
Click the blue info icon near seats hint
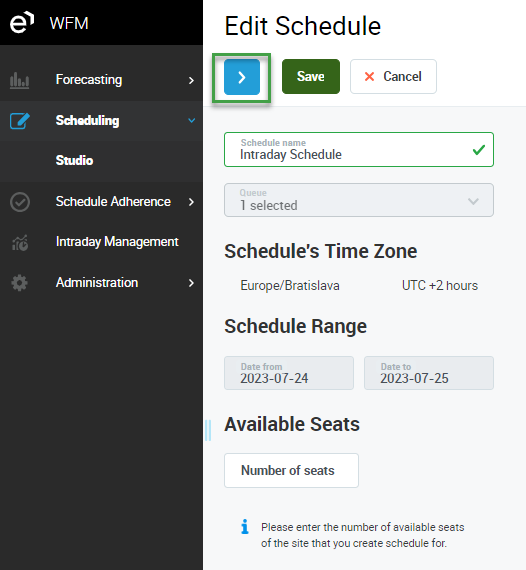tap(245, 526)
